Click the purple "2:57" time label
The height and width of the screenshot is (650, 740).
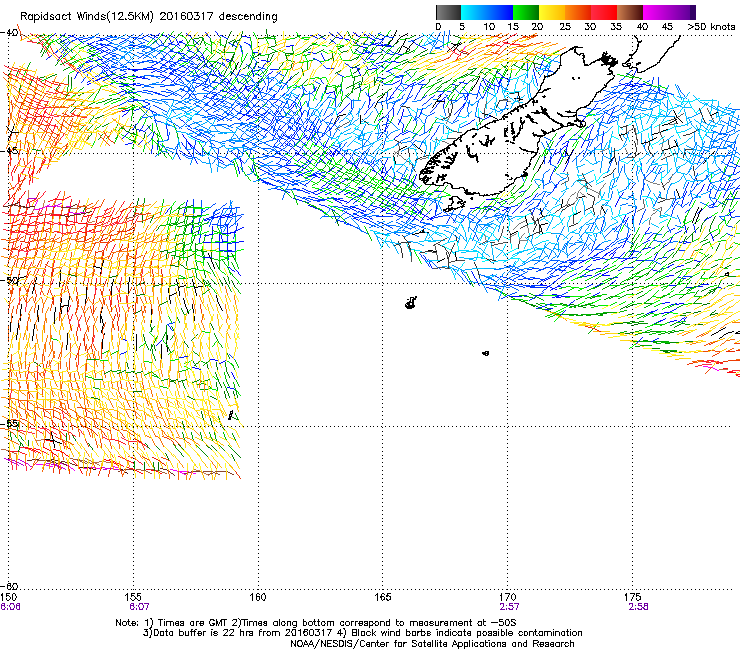509,607
